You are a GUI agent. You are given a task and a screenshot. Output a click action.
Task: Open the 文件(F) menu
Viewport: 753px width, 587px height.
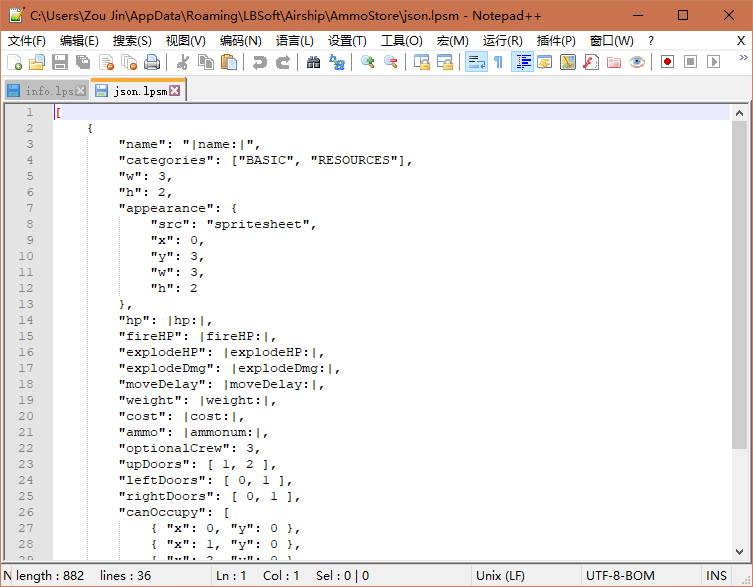tap(26, 41)
